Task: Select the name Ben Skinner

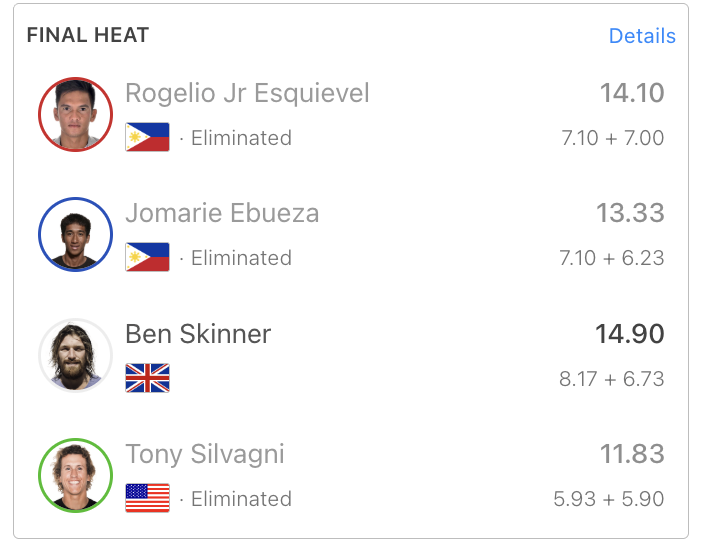Action: (198, 334)
